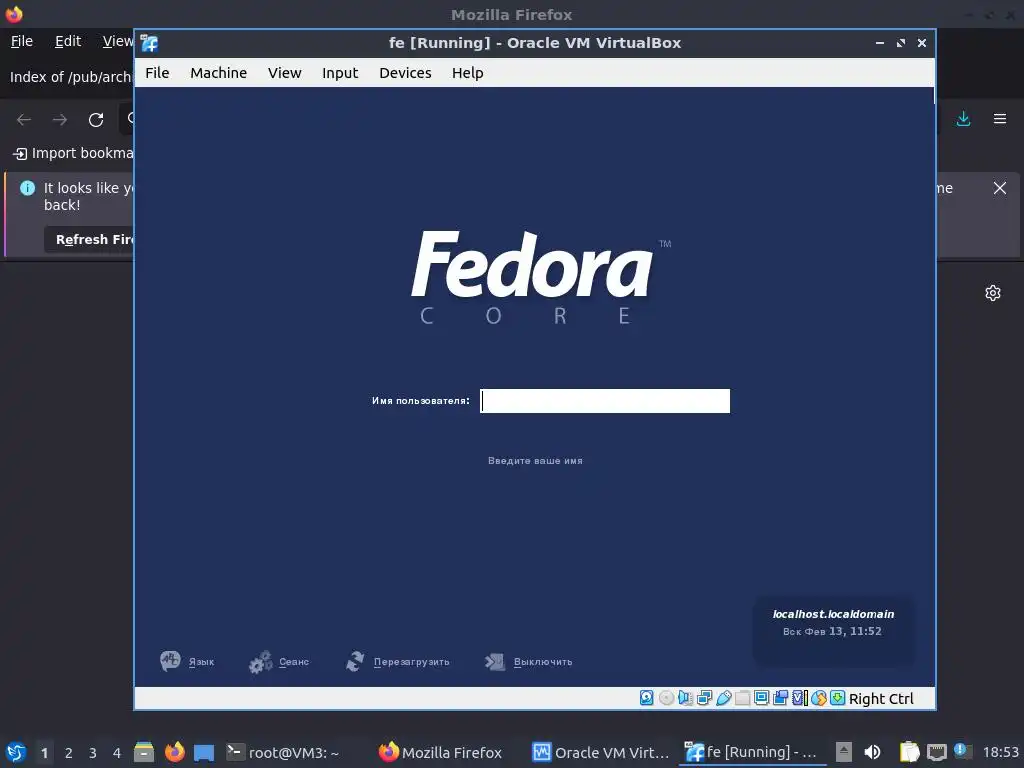Click the volume speaker icon in system tray
Screen dimensions: 1024x768
point(872,752)
